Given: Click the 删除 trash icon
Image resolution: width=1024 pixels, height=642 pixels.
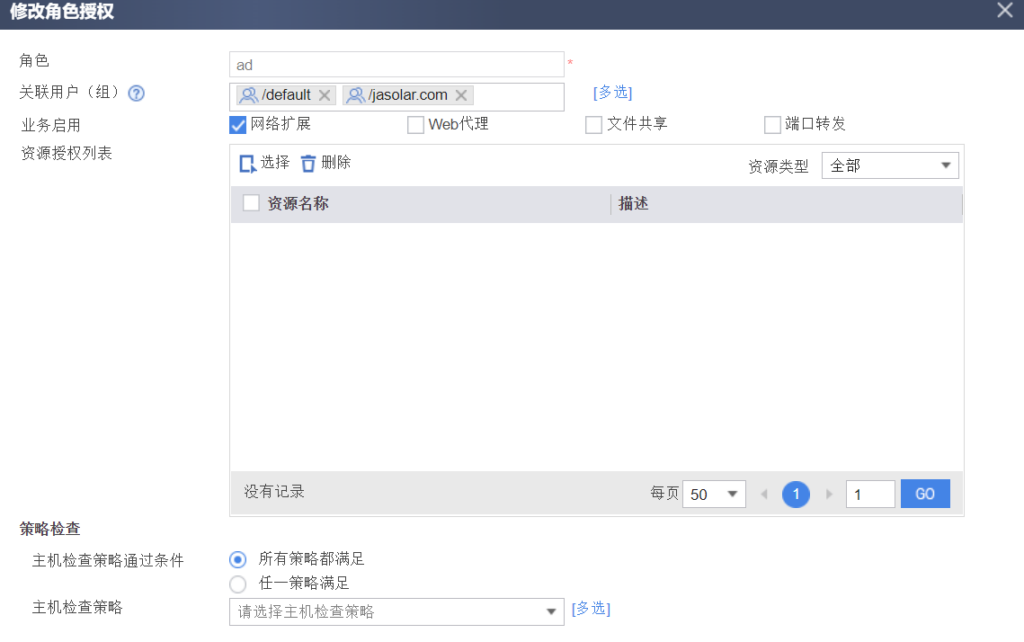Looking at the screenshot, I should tap(308, 163).
